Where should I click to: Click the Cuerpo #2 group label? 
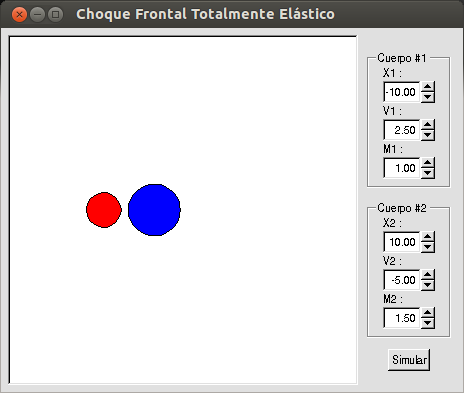402,208
